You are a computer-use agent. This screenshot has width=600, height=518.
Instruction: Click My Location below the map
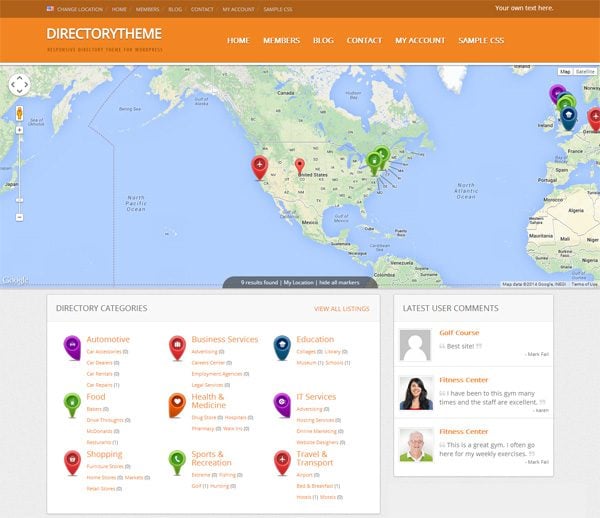[298, 283]
